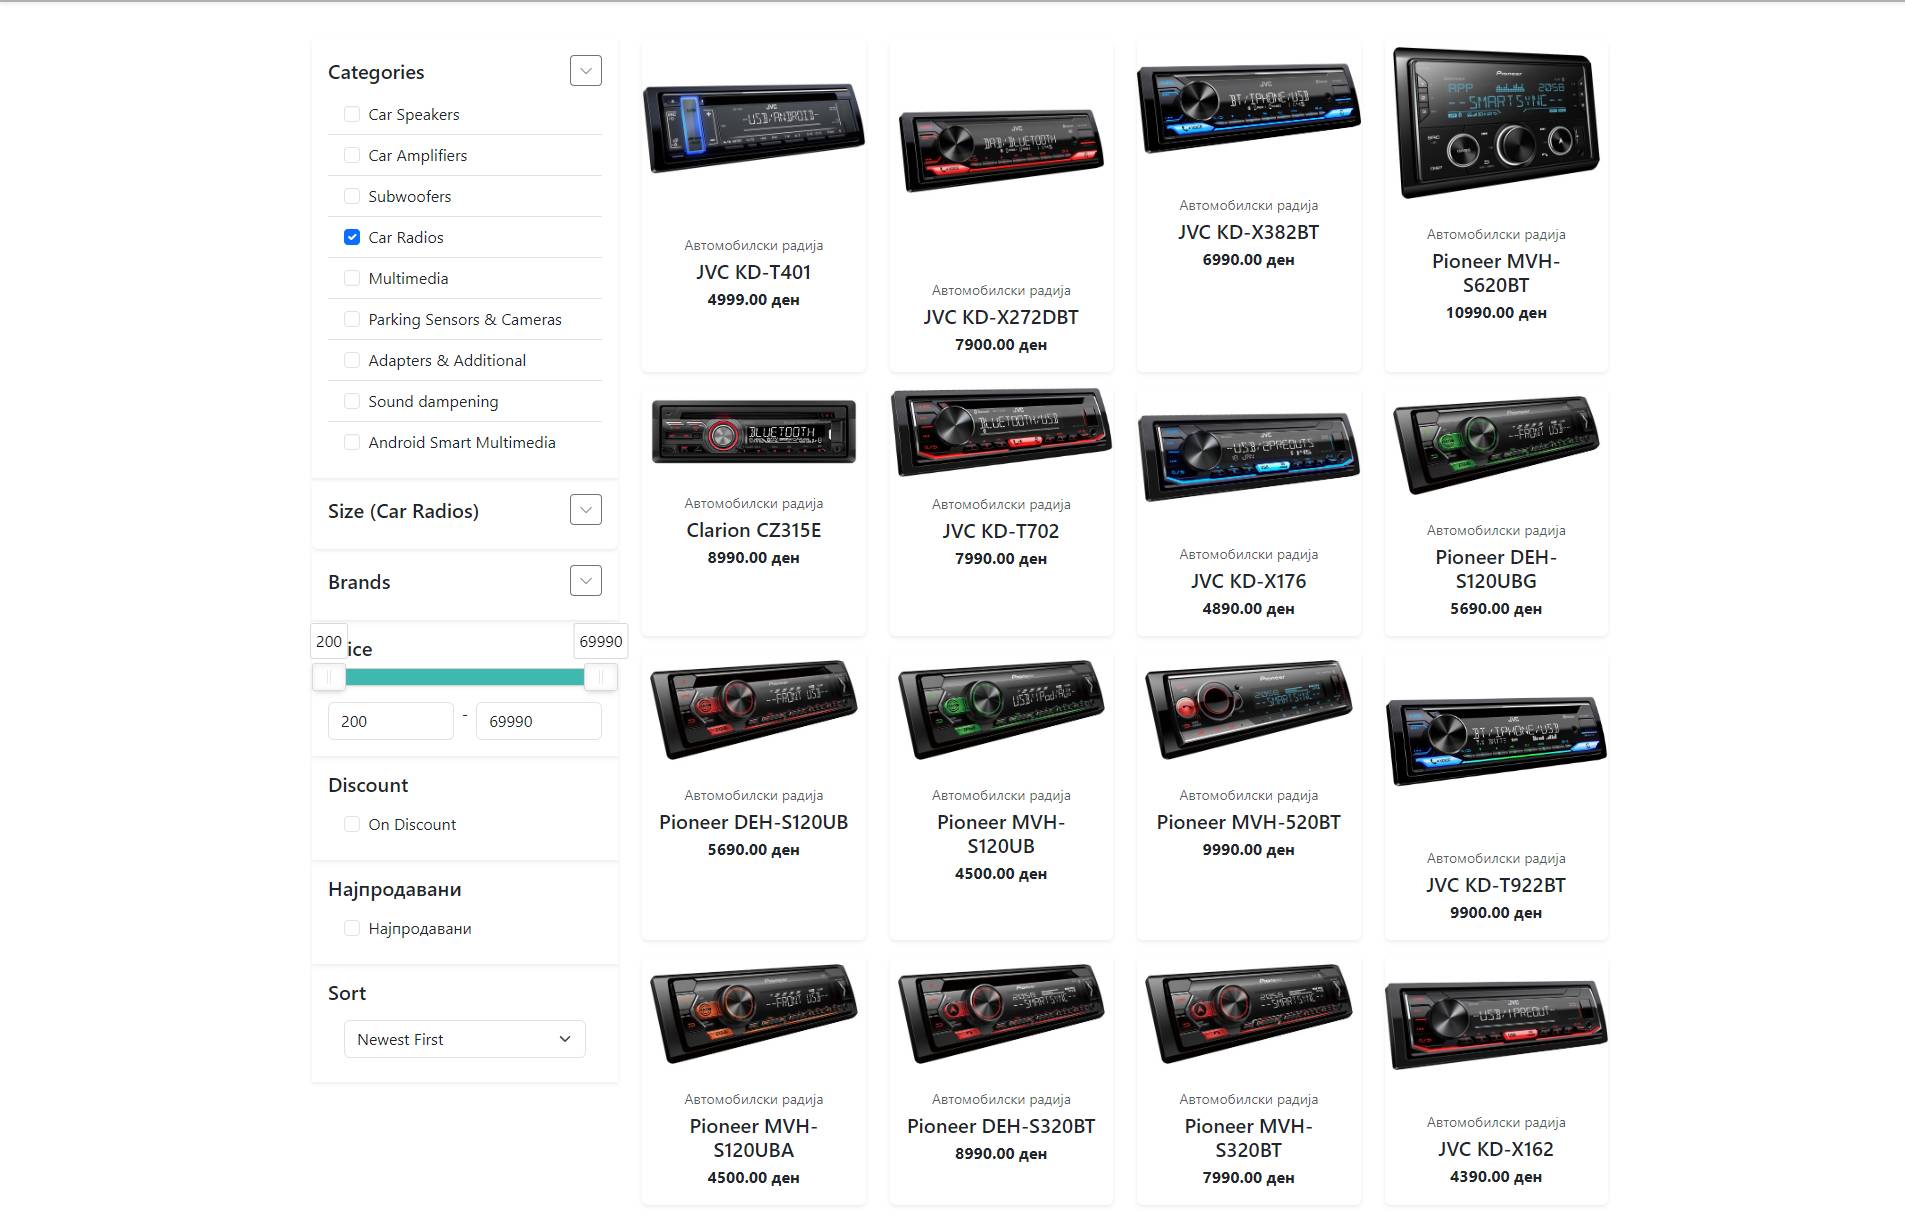Viewport: 1905px width, 1215px height.
Task: Open JVC KD-X272DBT product image
Action: (x=1001, y=150)
